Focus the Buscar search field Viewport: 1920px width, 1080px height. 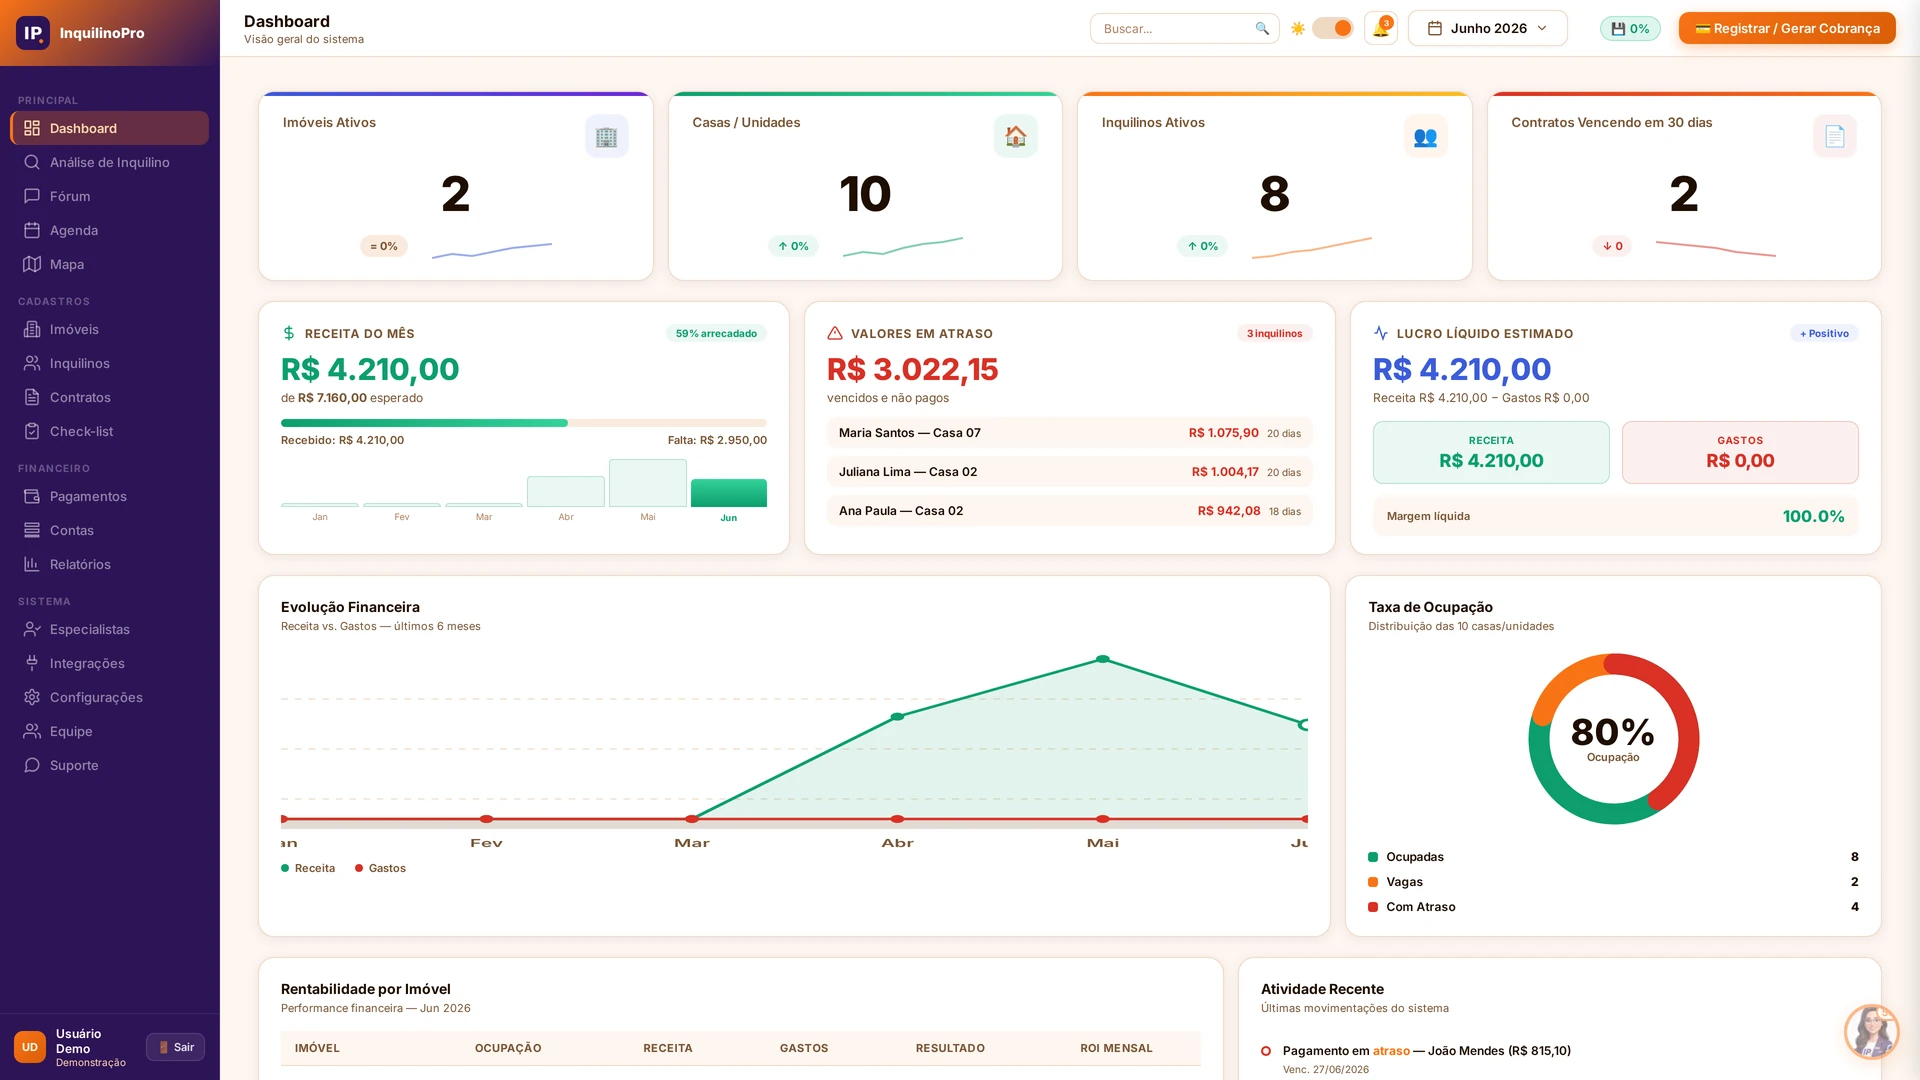click(1184, 28)
